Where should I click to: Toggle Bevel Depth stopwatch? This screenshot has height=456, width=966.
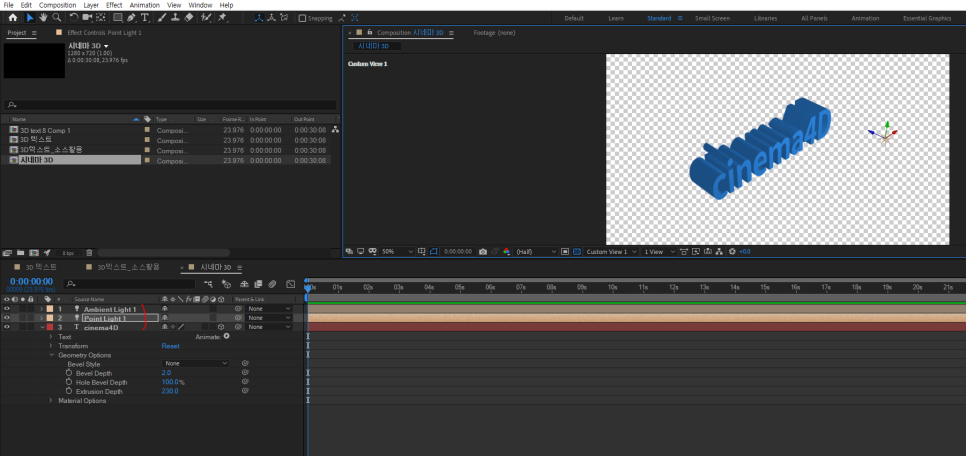[69, 373]
